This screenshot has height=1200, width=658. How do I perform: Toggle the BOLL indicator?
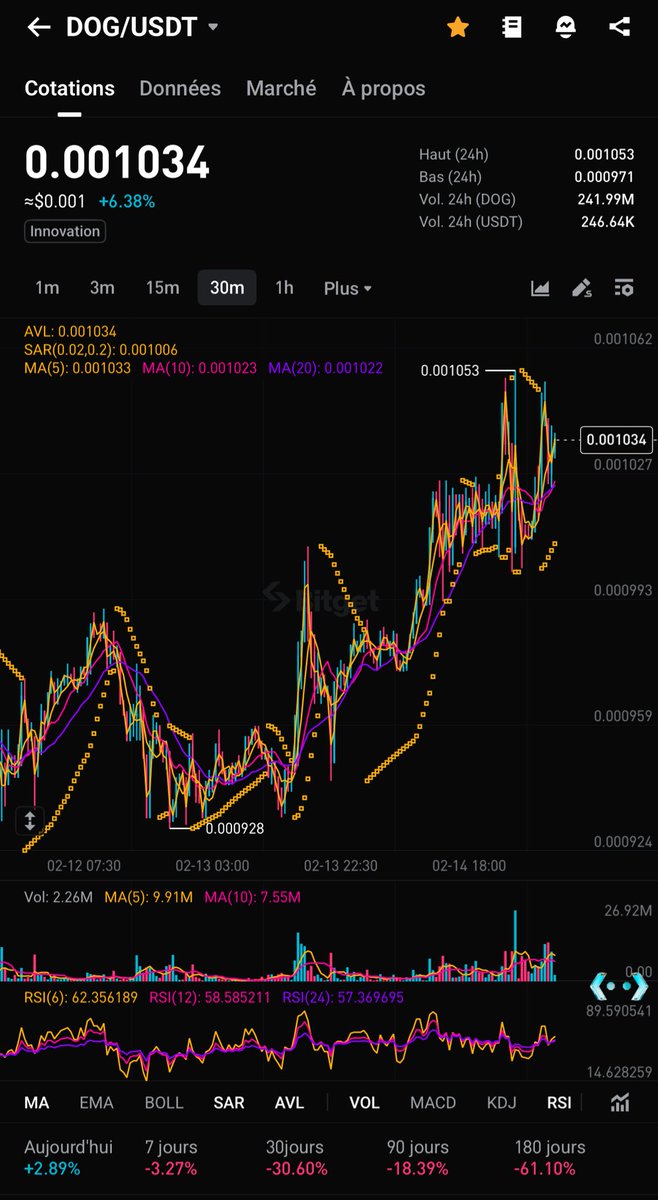click(164, 1102)
